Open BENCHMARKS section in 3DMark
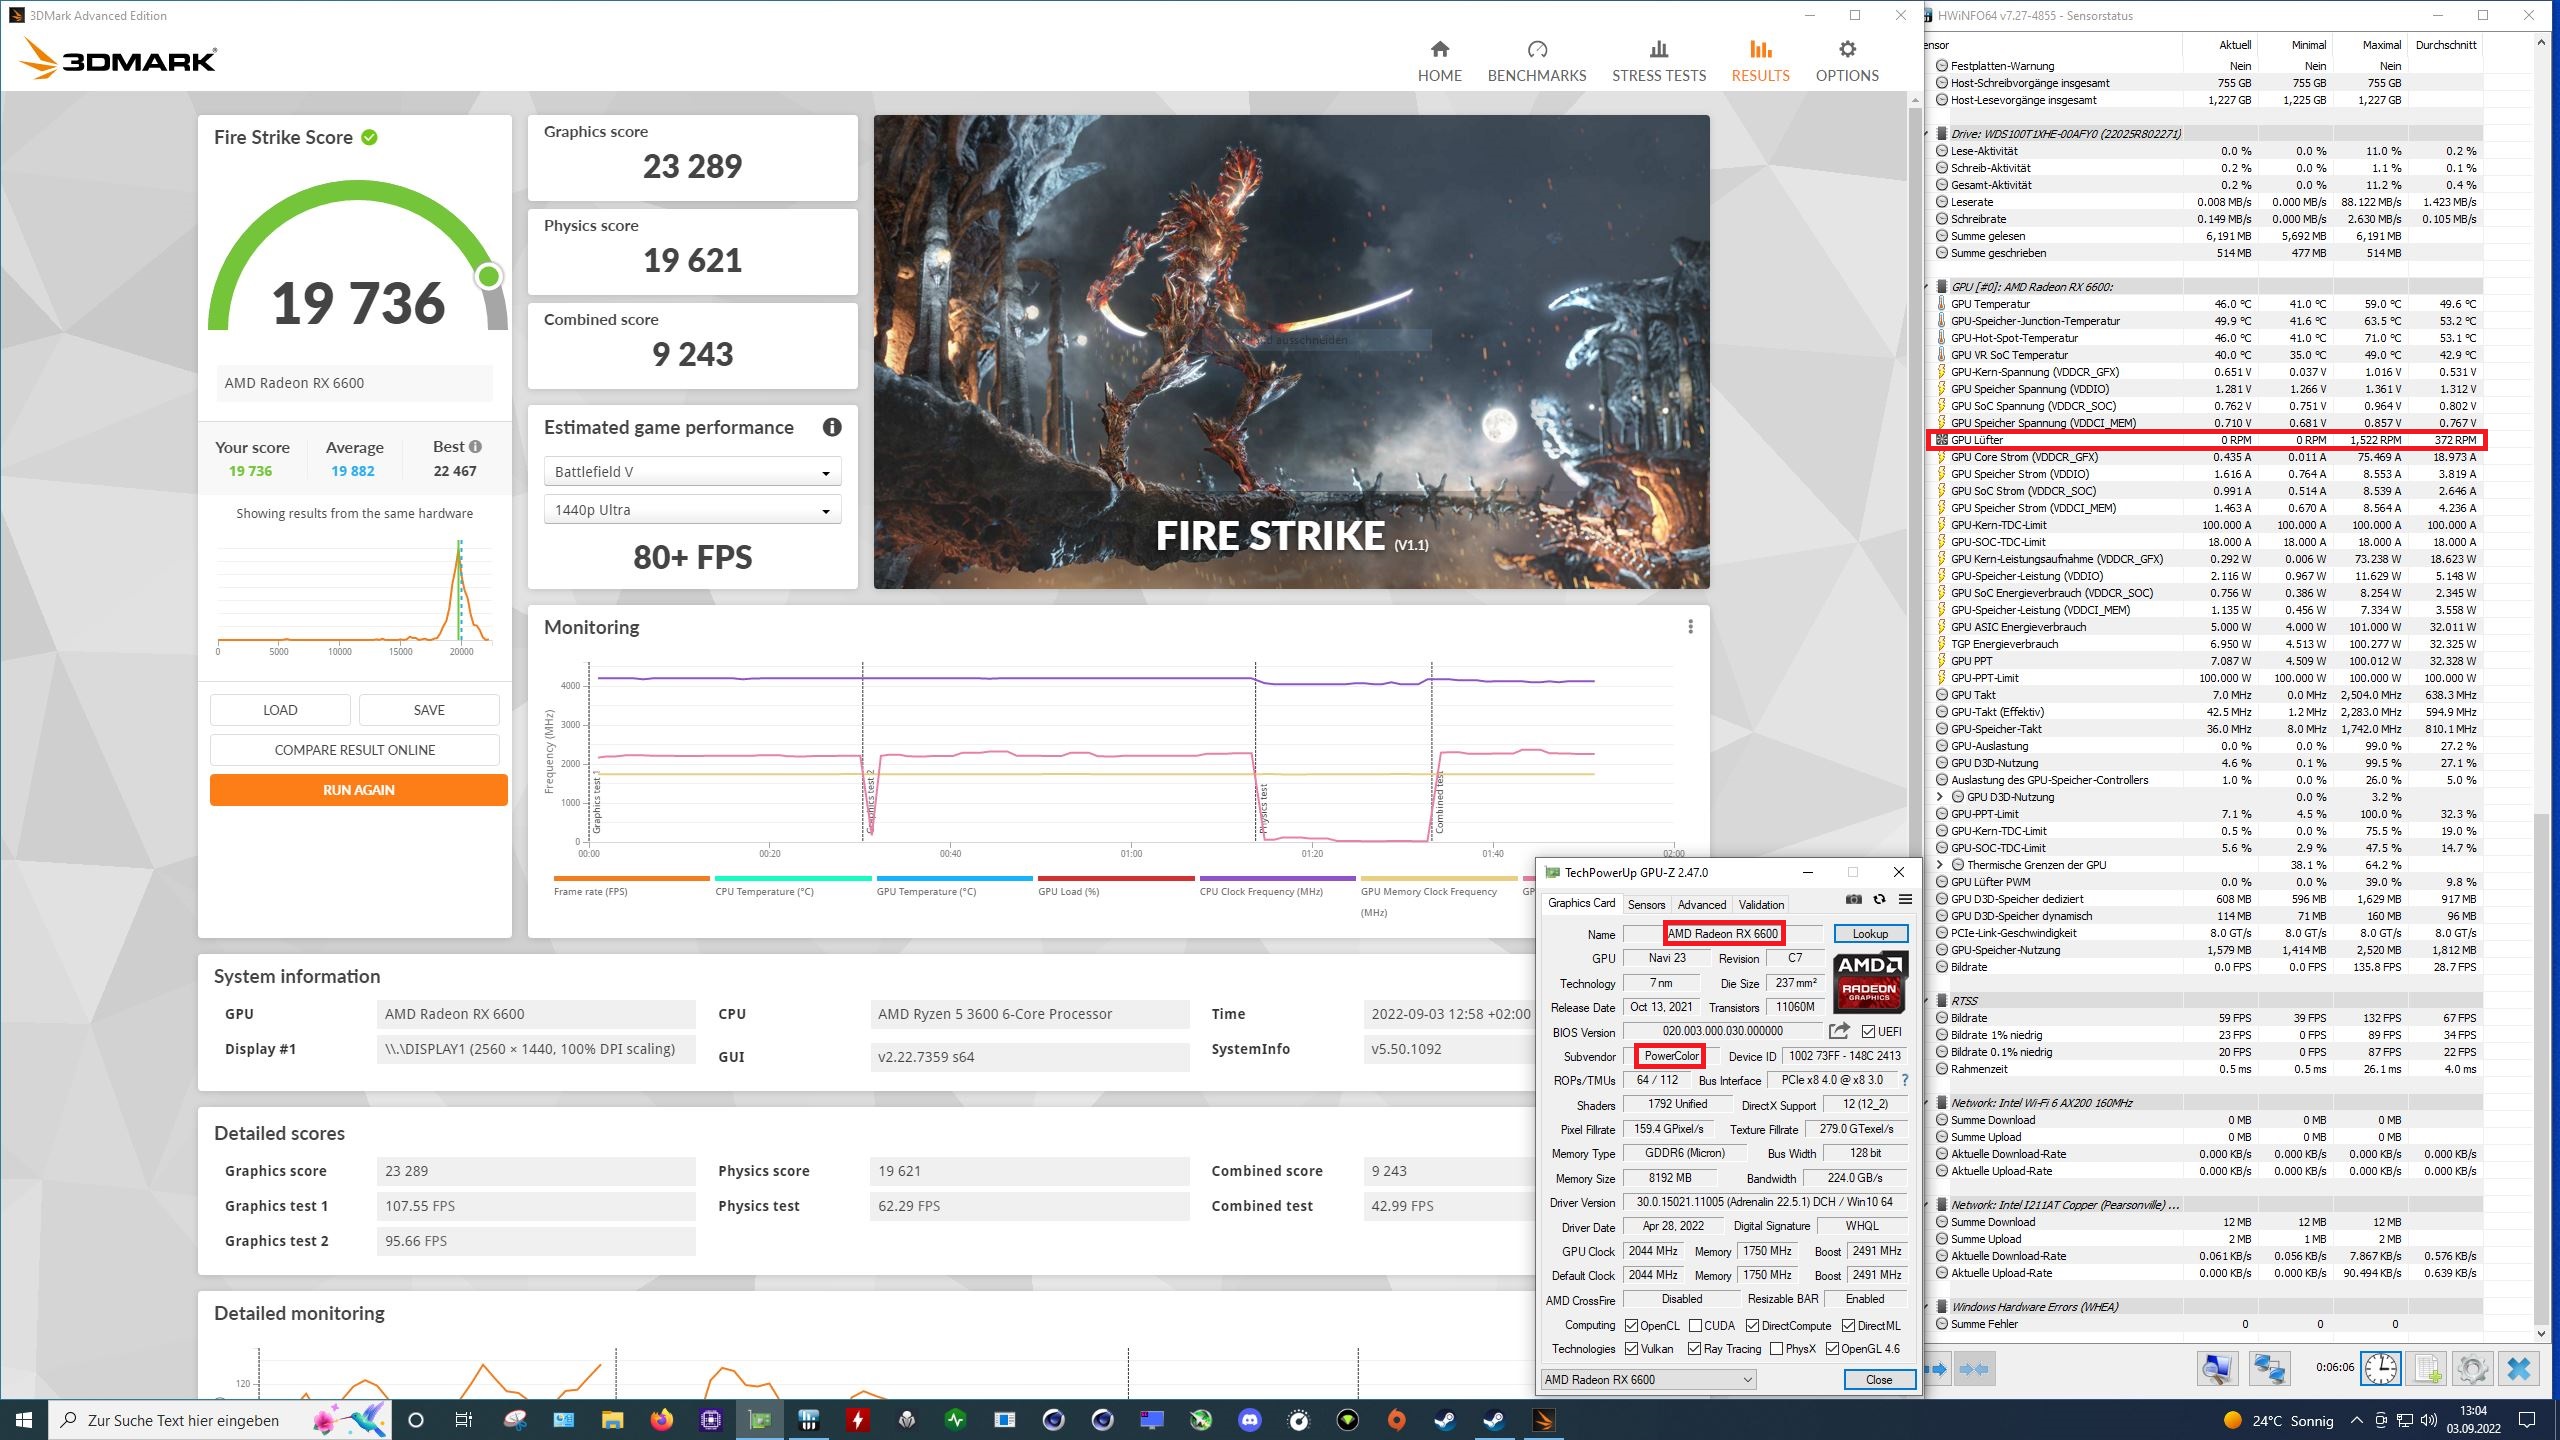 click(x=1536, y=60)
